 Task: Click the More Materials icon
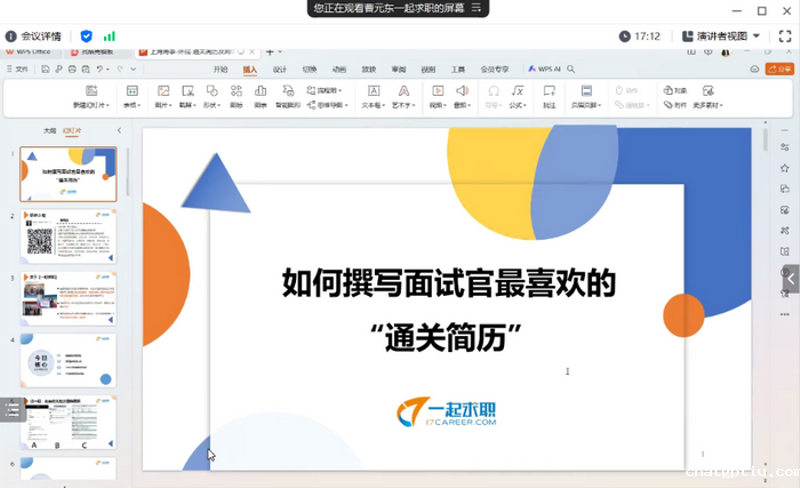(x=708, y=91)
